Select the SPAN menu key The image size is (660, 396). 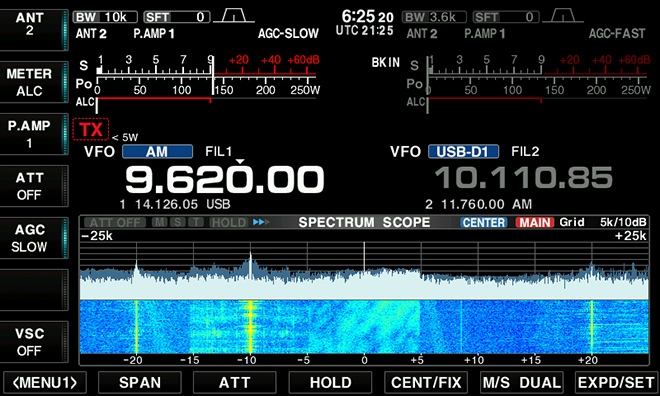tap(140, 383)
